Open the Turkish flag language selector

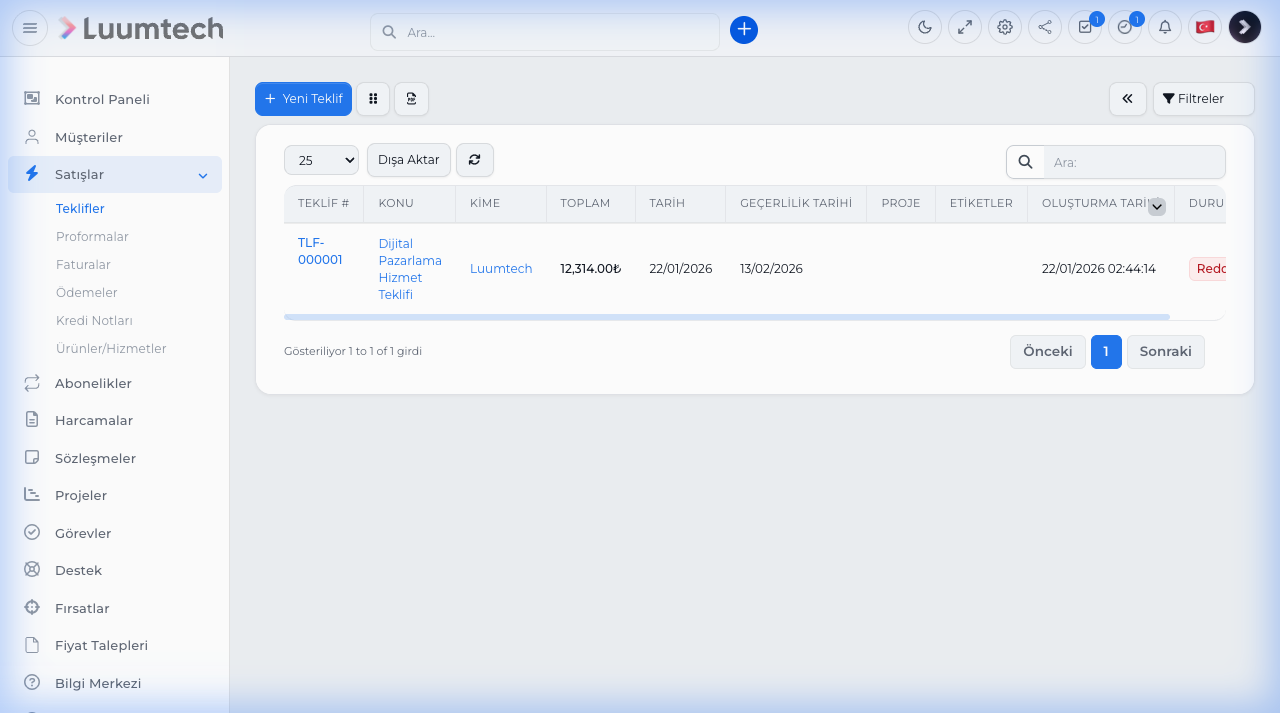(x=1205, y=27)
